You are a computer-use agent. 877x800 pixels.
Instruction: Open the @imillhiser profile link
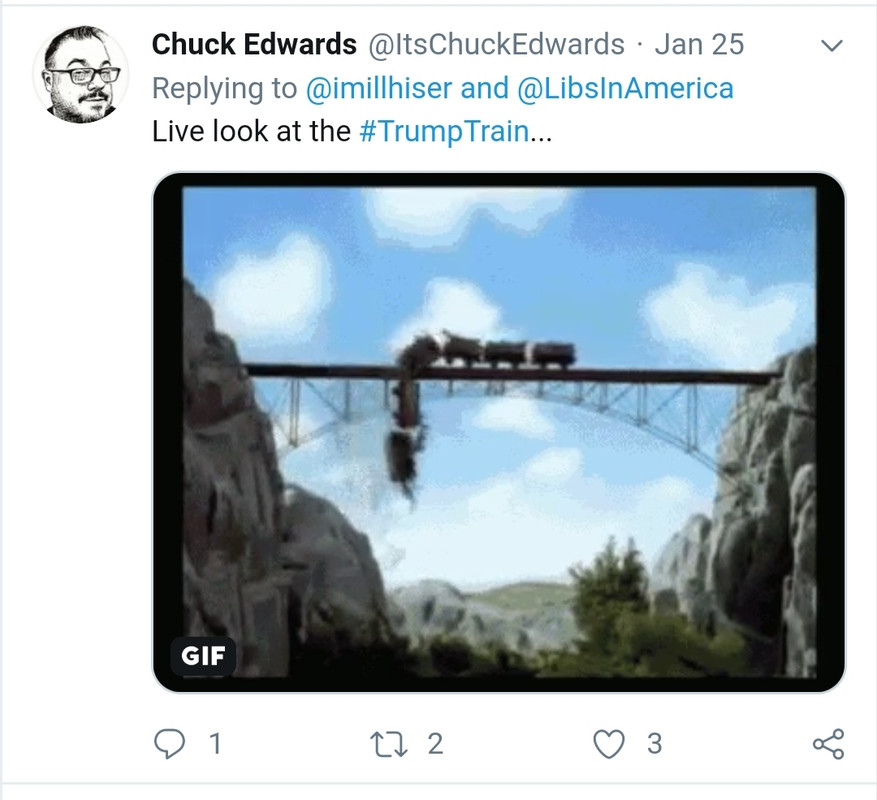coord(379,88)
